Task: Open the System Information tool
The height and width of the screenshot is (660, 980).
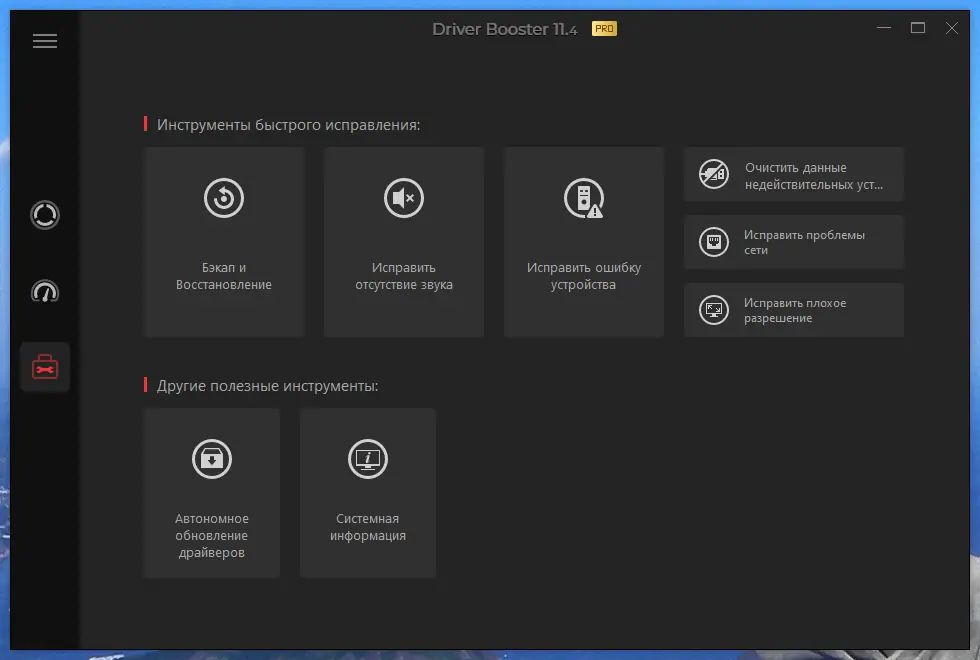Action: click(367, 492)
